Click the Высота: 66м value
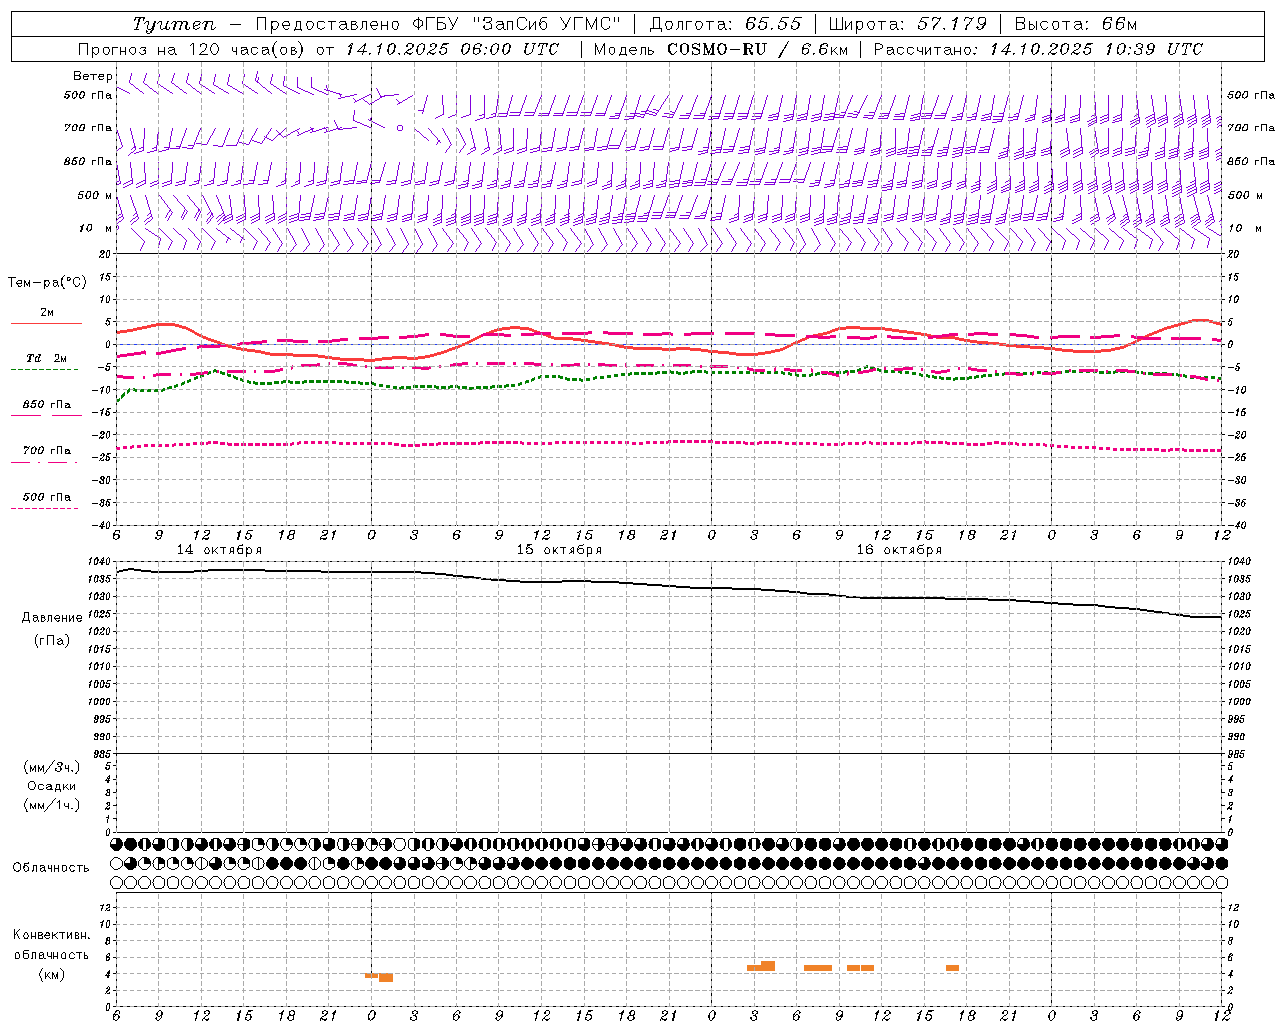The width and height of the screenshot is (1280, 1024). pyautogui.click(x=1076, y=24)
